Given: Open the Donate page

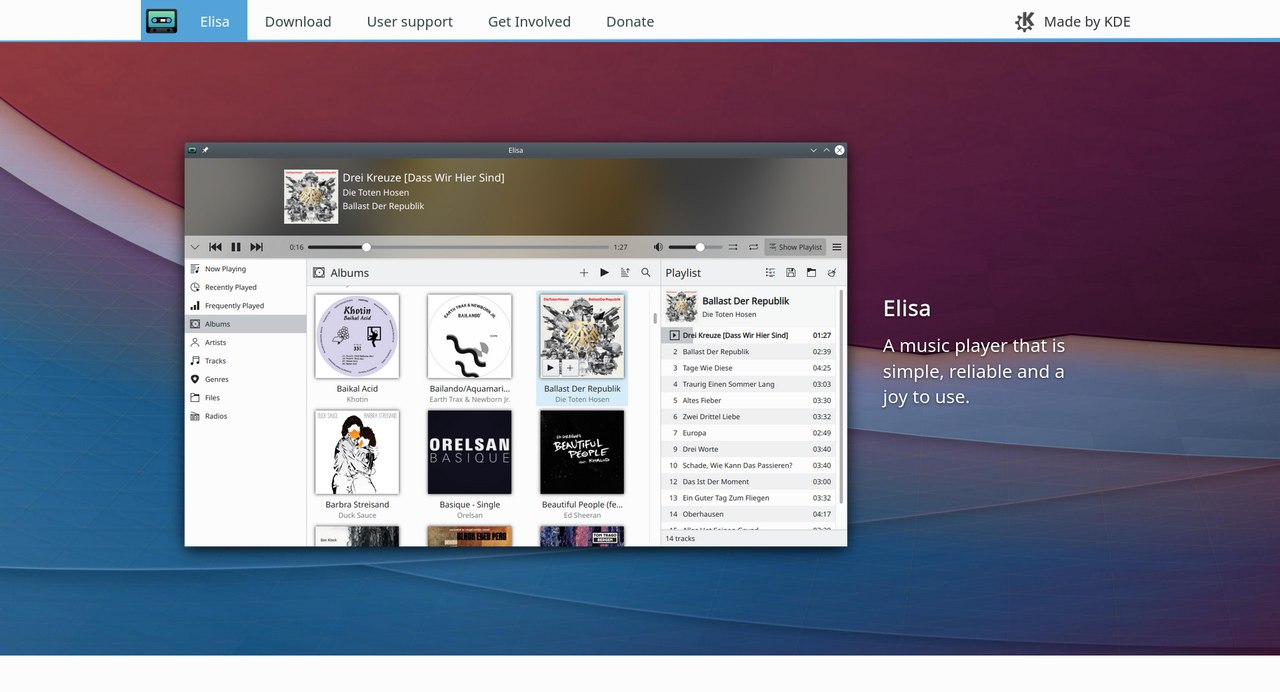Looking at the screenshot, I should 630,21.
